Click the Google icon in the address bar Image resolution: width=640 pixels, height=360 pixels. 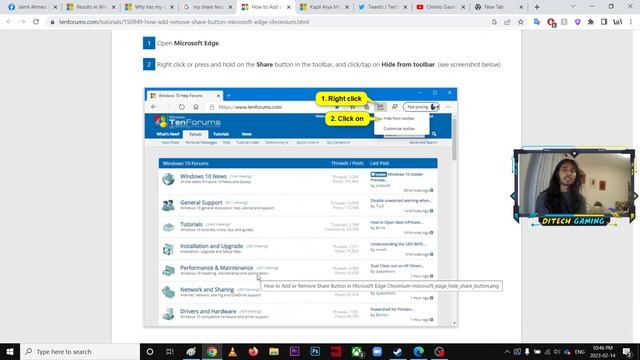click(494, 22)
